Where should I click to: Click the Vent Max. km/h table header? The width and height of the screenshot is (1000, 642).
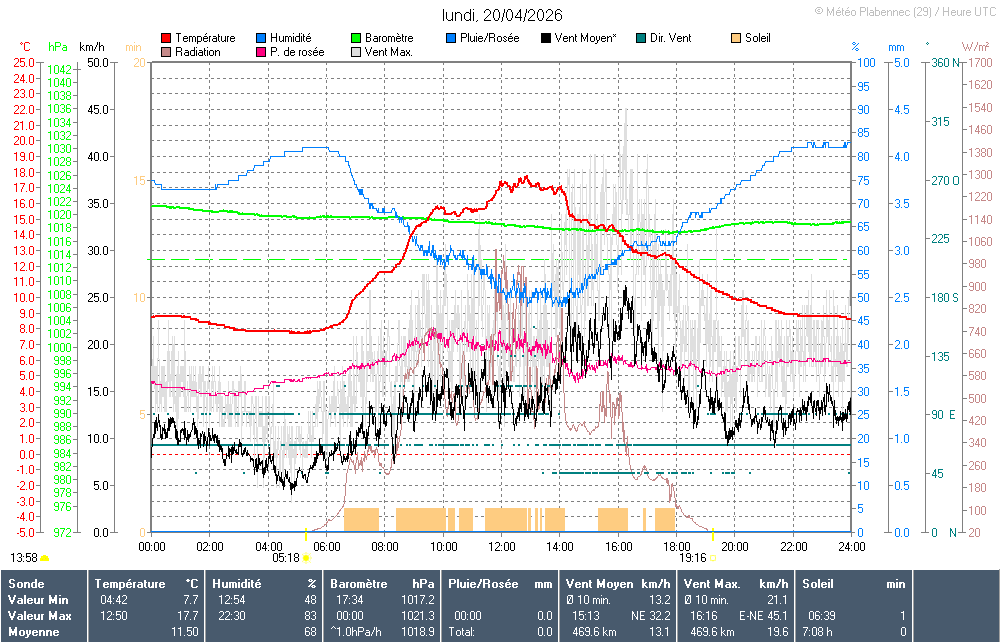pos(712,583)
